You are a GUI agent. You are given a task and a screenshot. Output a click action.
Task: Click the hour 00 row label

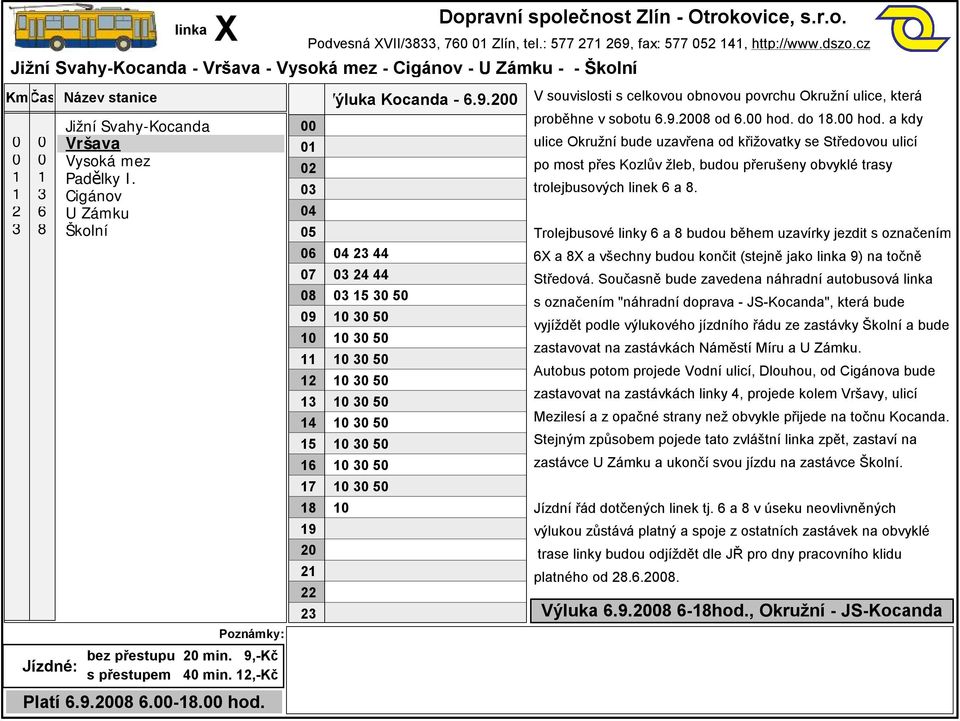308,126
